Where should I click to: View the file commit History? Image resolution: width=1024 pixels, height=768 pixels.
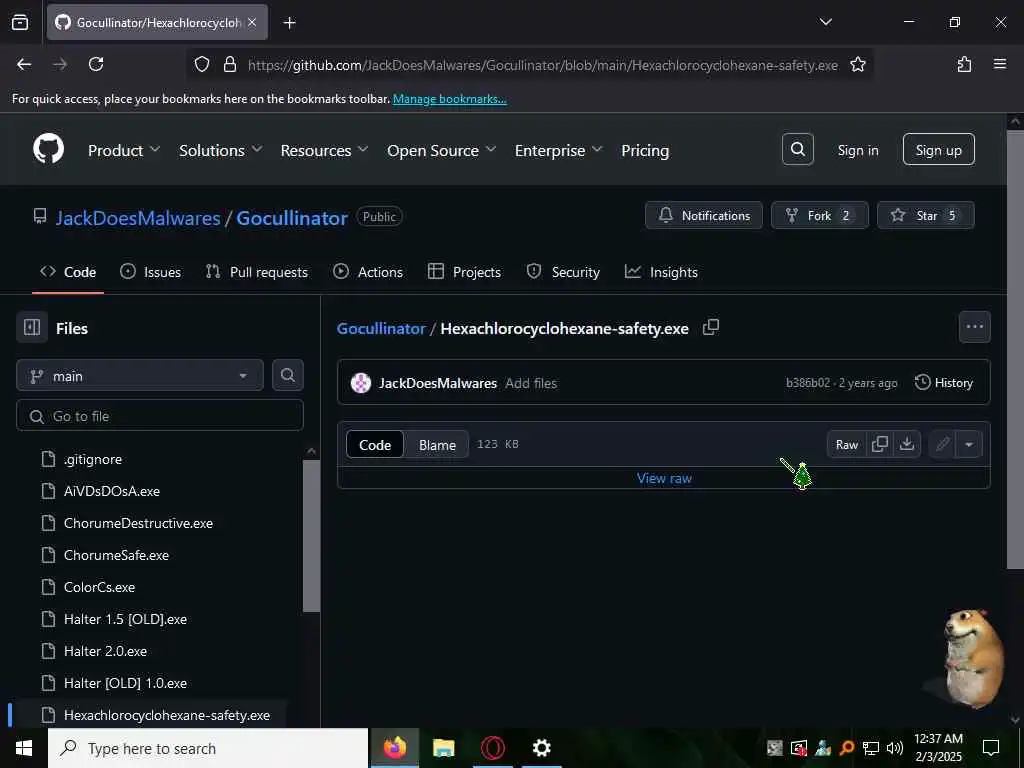pos(944,383)
